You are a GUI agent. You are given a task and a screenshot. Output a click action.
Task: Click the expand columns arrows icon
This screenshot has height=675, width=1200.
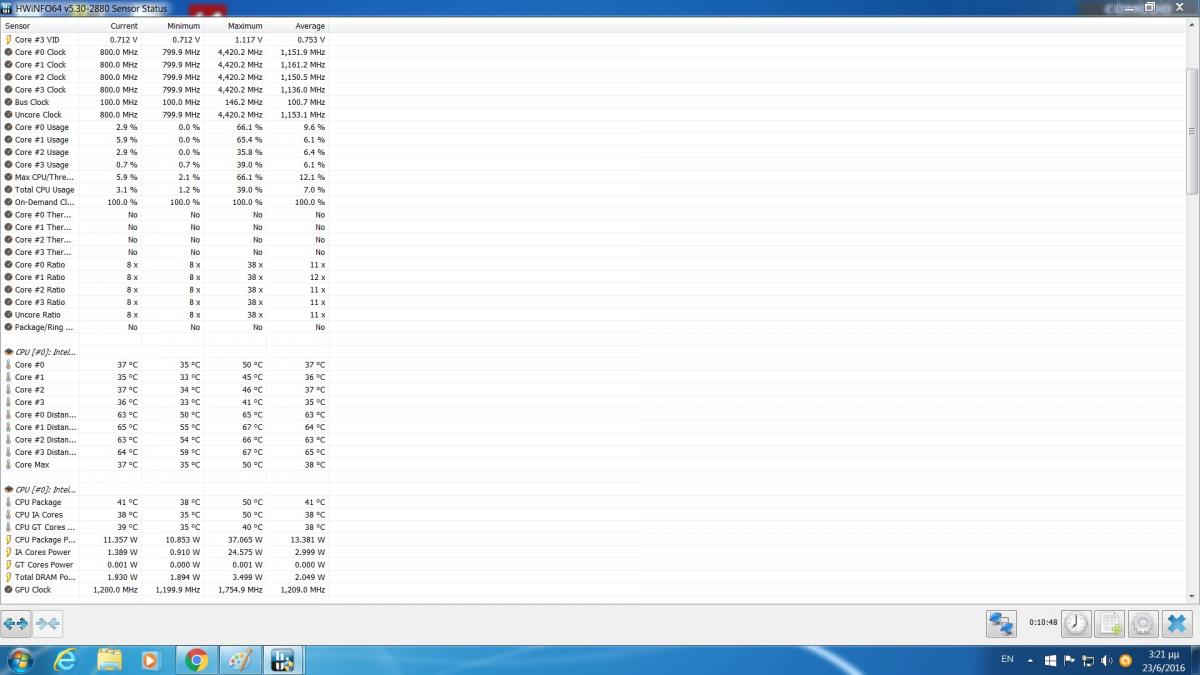[16, 623]
